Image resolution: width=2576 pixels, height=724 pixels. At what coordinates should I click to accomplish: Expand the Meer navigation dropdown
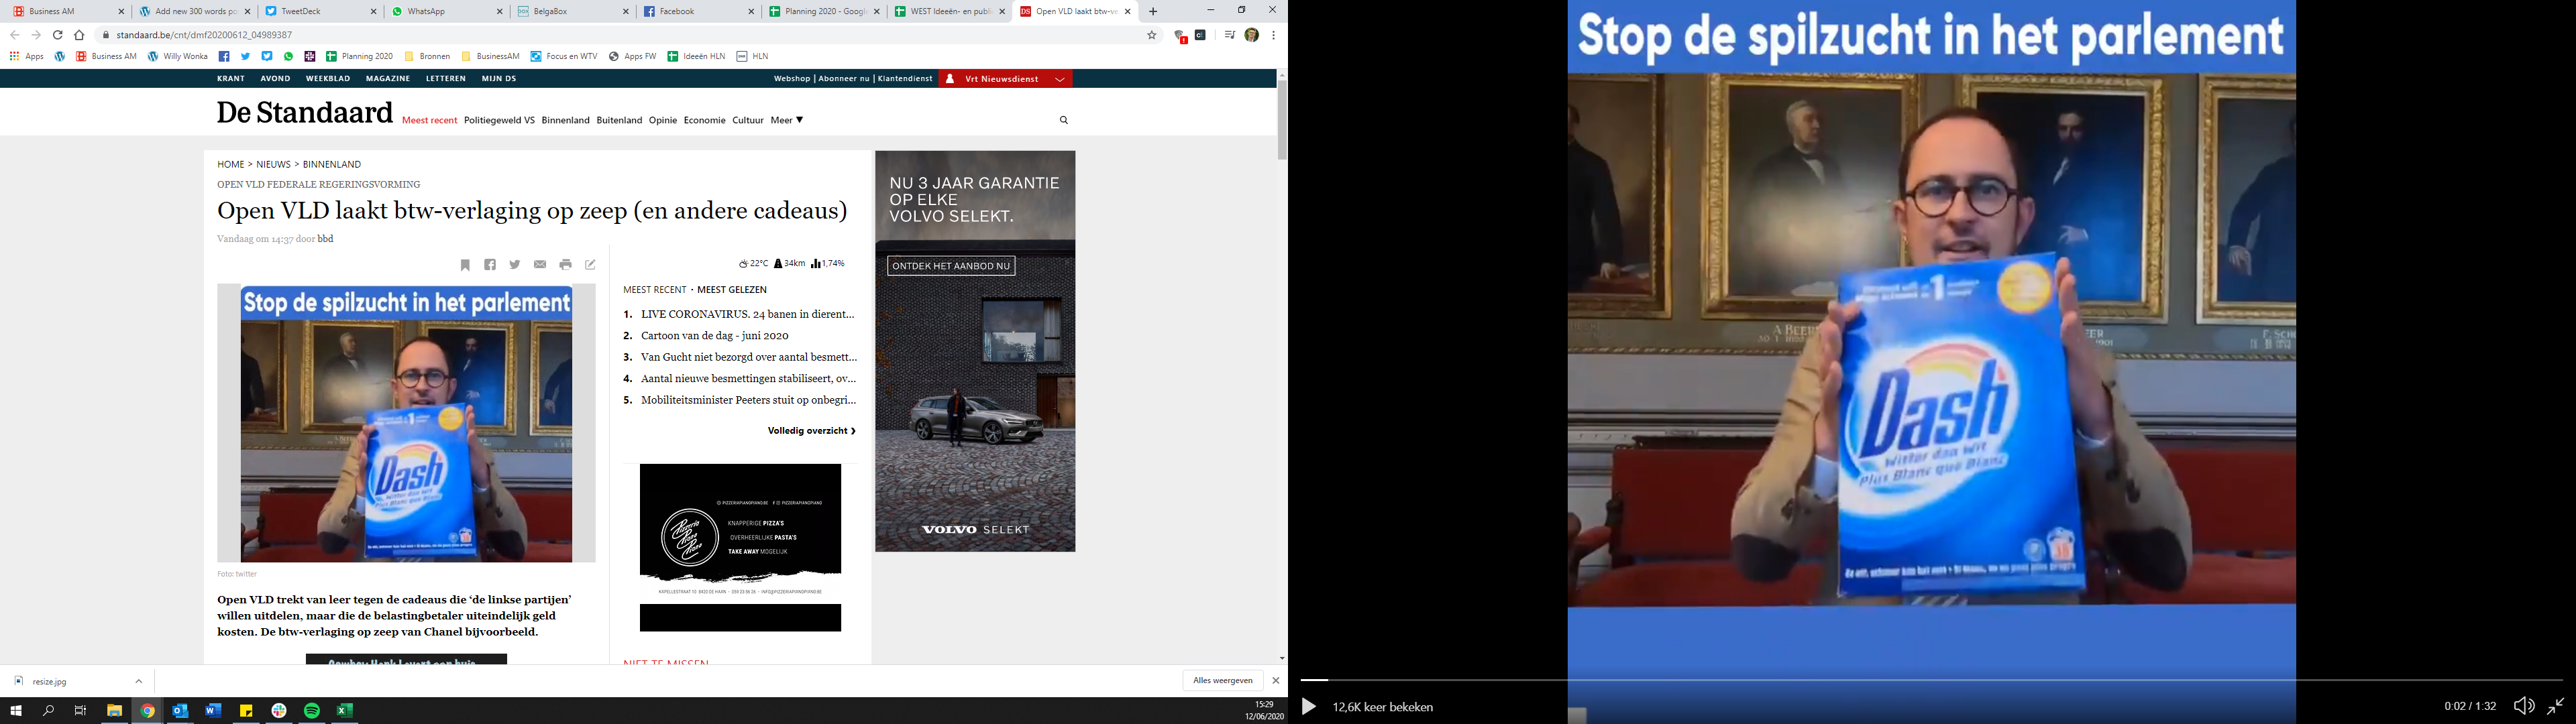pos(787,120)
